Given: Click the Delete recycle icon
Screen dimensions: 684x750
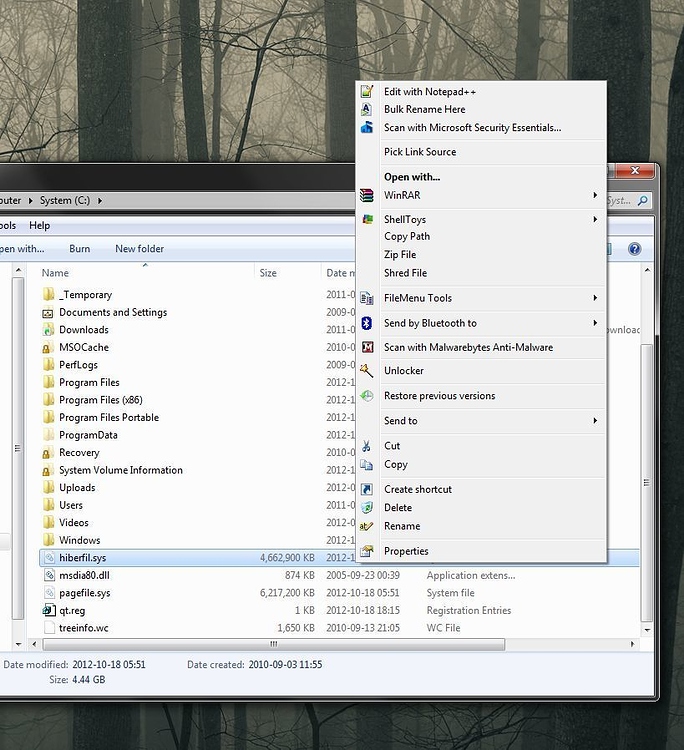Looking at the screenshot, I should coord(367,507).
